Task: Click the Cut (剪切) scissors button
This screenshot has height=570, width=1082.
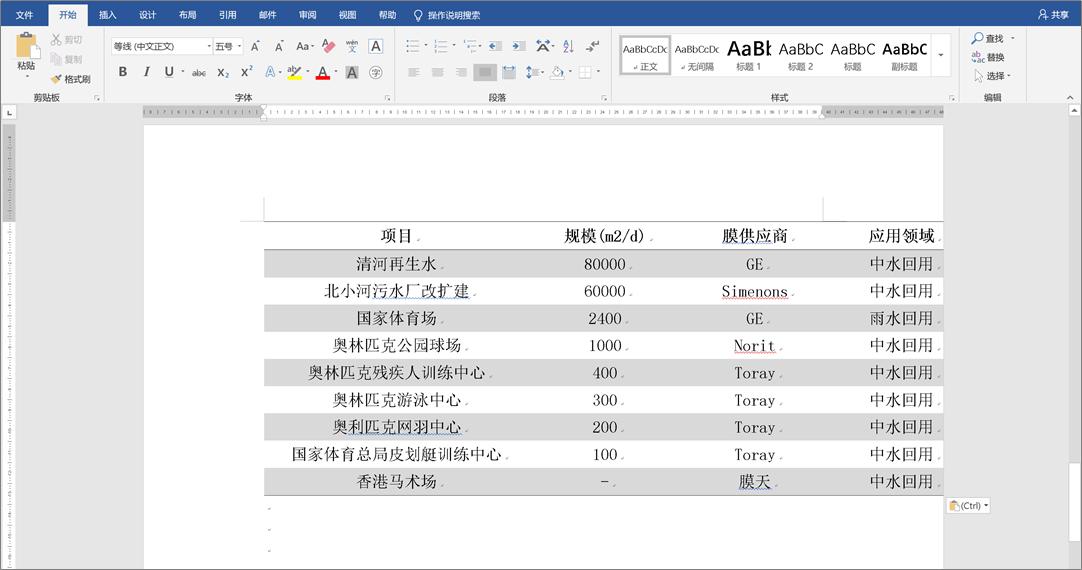Action: [x=66, y=40]
